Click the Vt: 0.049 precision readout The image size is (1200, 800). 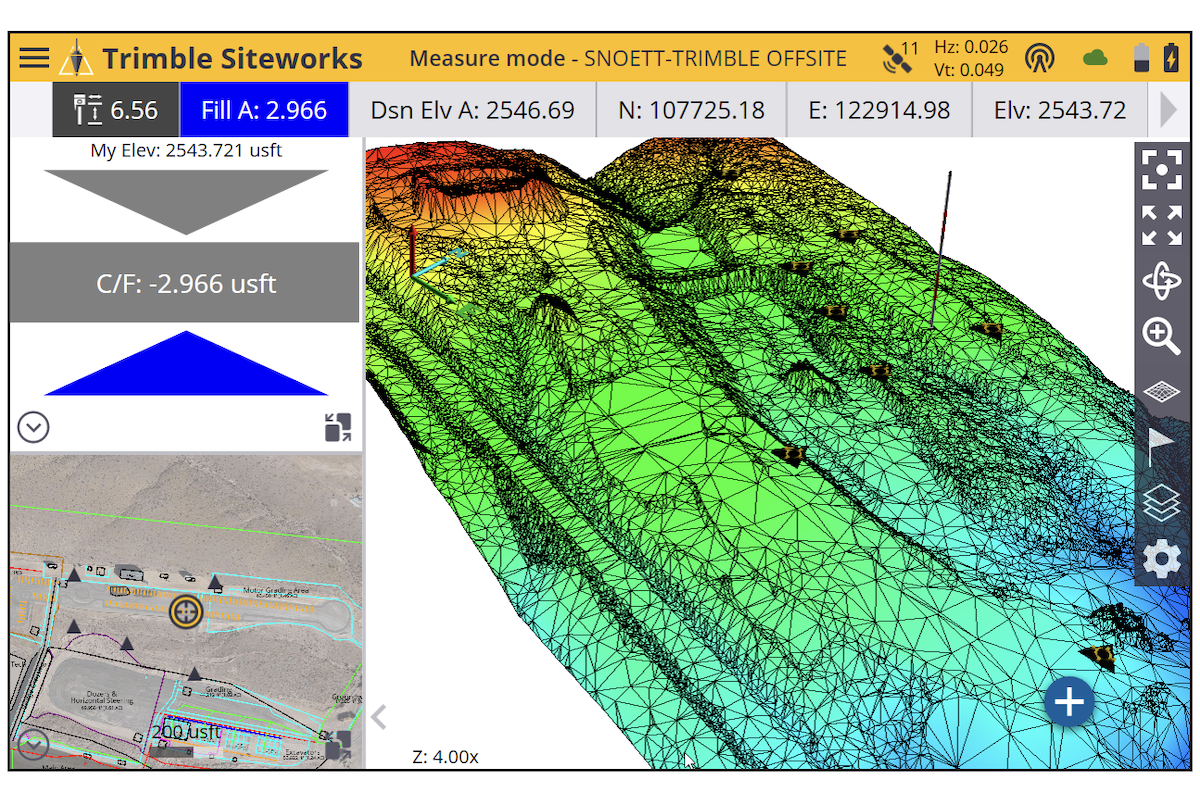click(971, 69)
